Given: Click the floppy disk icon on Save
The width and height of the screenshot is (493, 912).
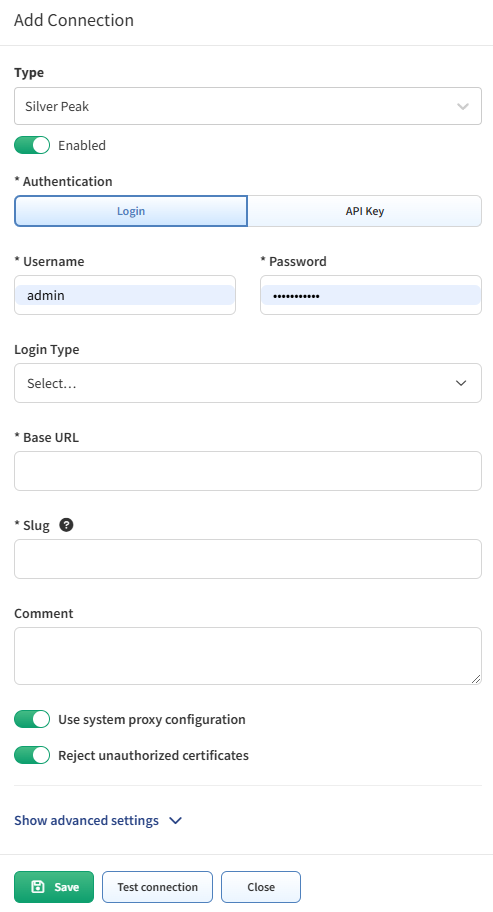Looking at the screenshot, I should coord(38,886).
